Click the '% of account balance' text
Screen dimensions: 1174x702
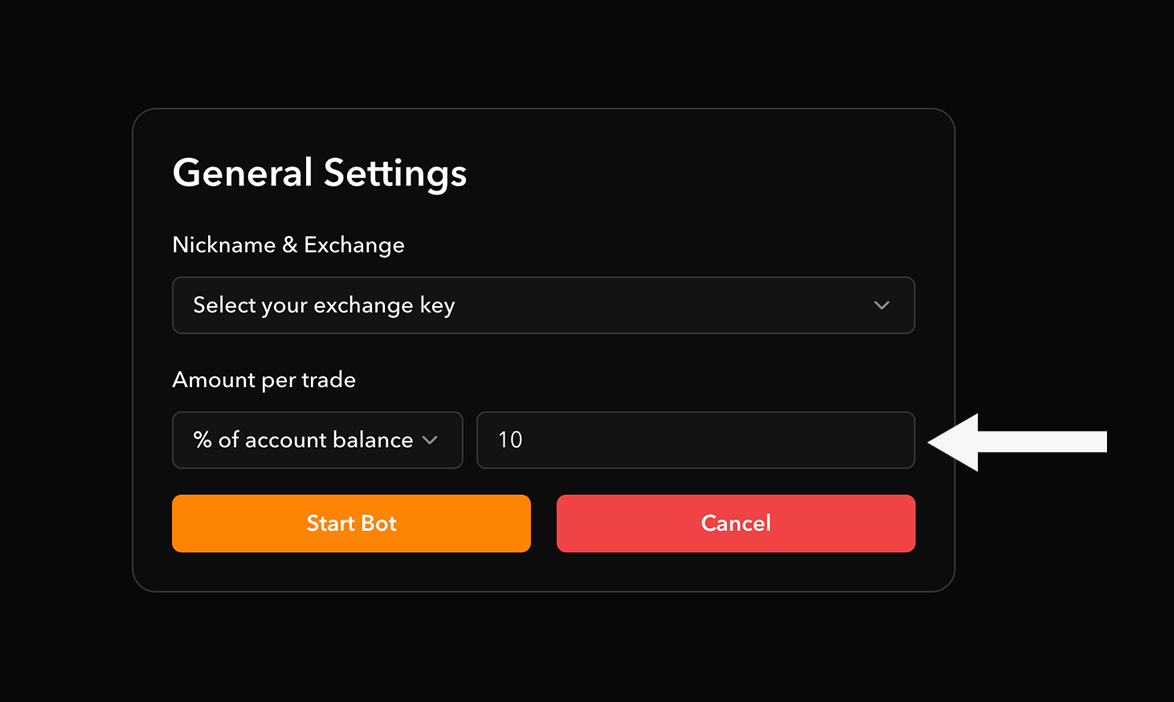point(303,440)
